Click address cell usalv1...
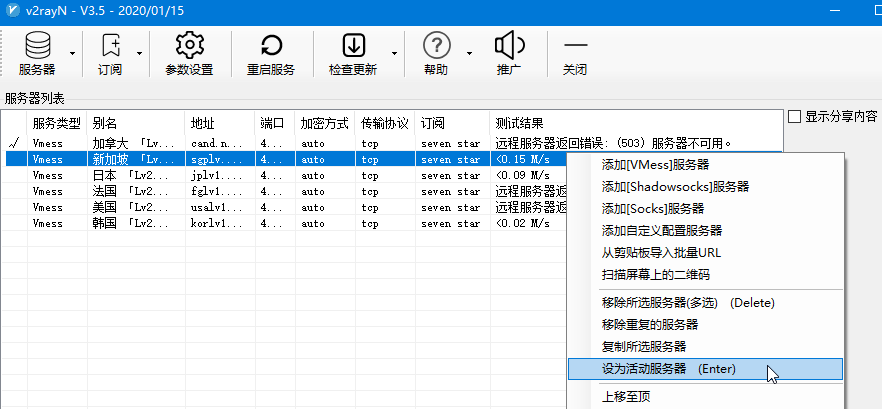Image resolution: width=882 pixels, height=409 pixels. tap(217, 207)
